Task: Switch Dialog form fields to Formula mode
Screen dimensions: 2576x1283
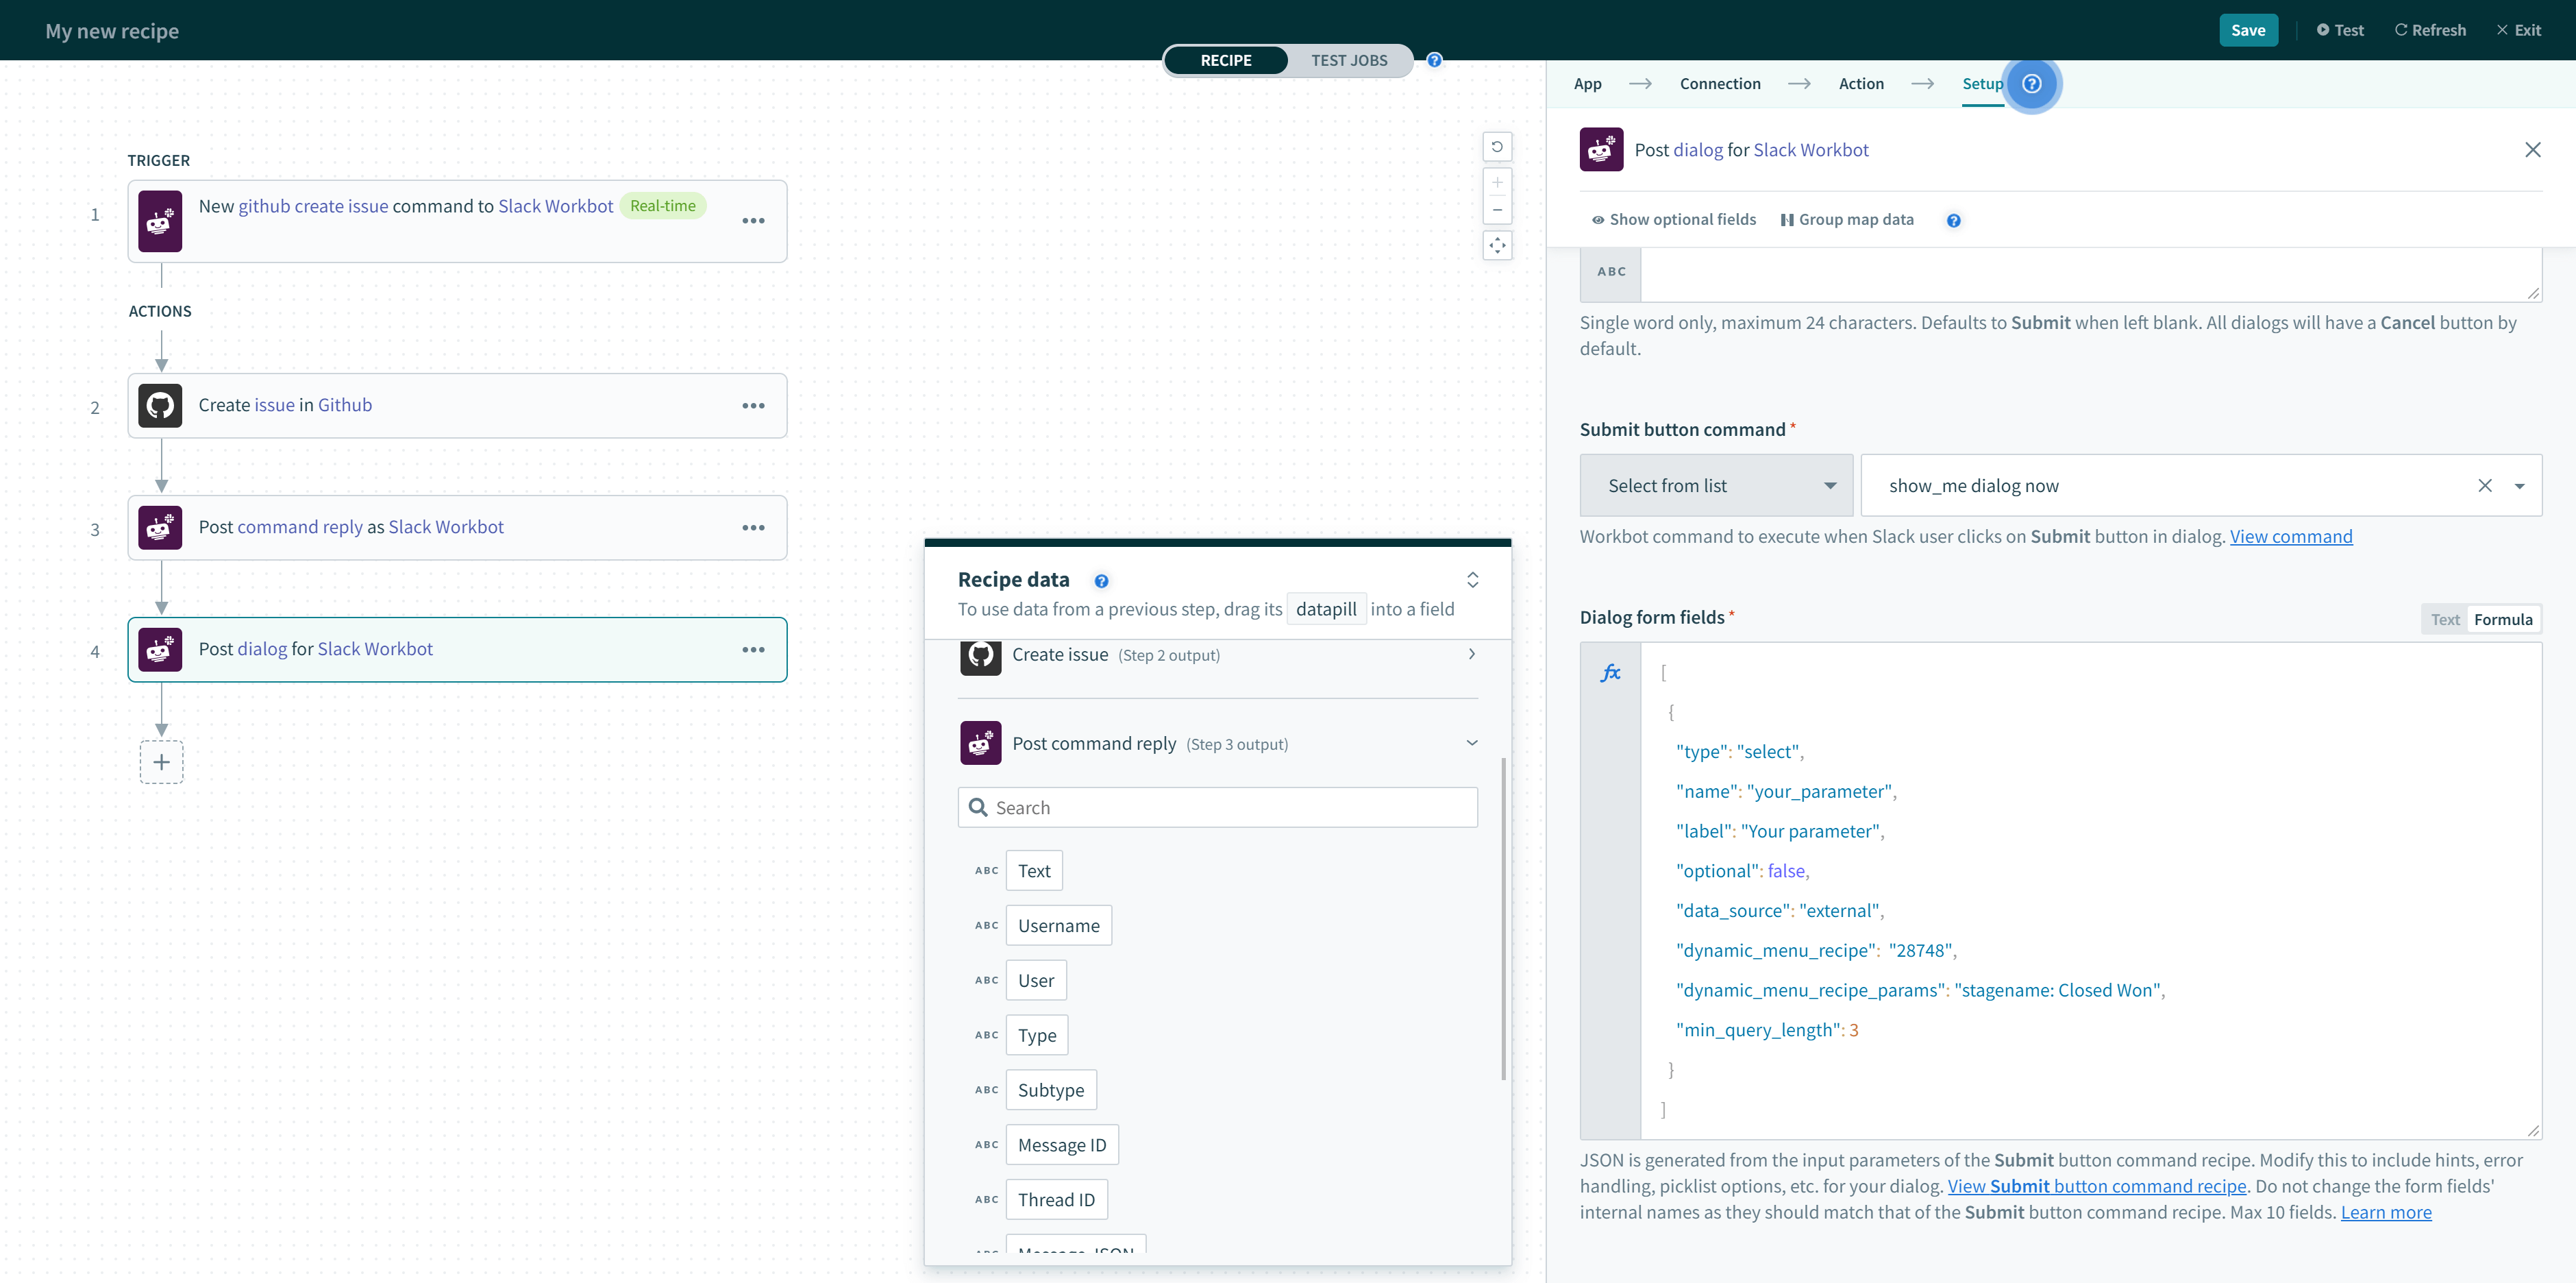Action: point(2504,618)
